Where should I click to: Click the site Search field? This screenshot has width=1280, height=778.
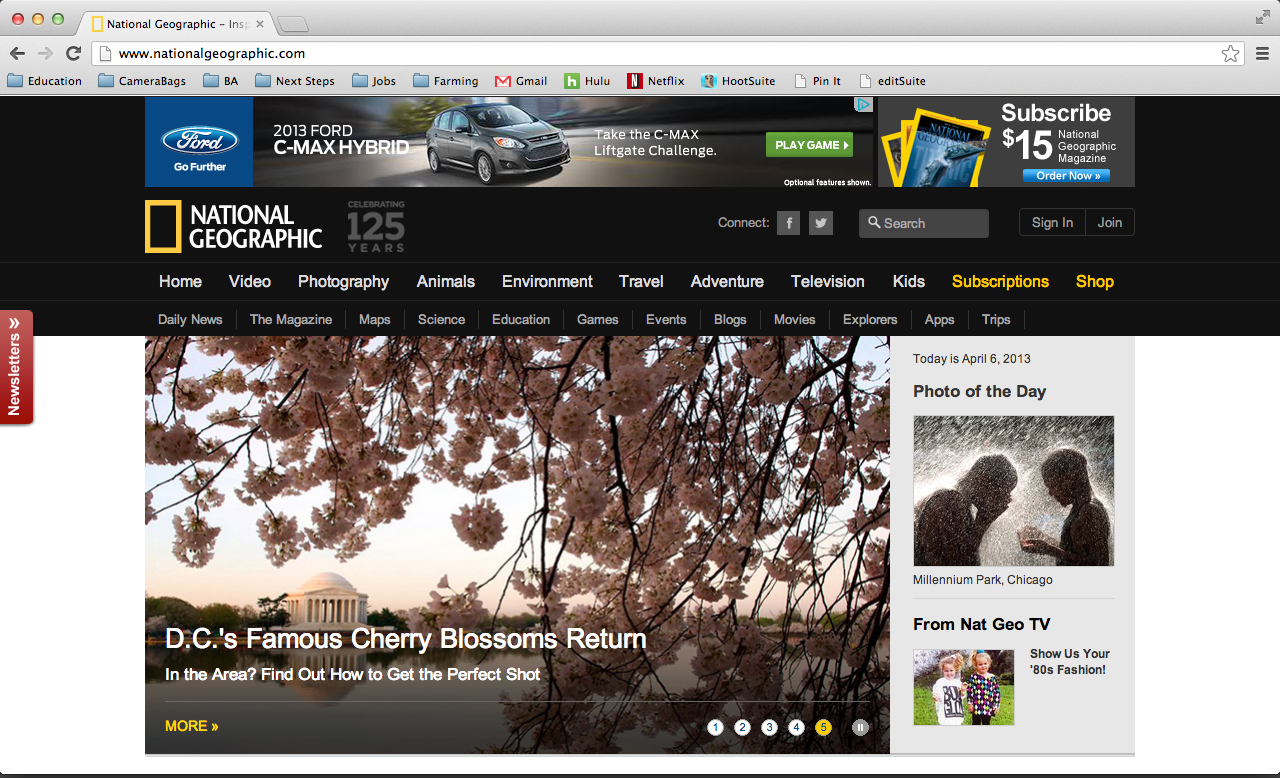tap(930, 224)
